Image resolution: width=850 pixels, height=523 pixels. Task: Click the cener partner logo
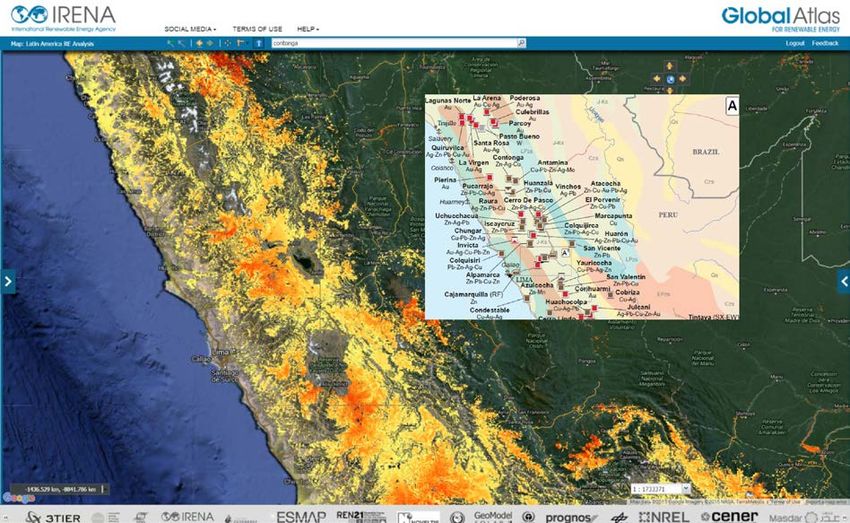click(729, 516)
